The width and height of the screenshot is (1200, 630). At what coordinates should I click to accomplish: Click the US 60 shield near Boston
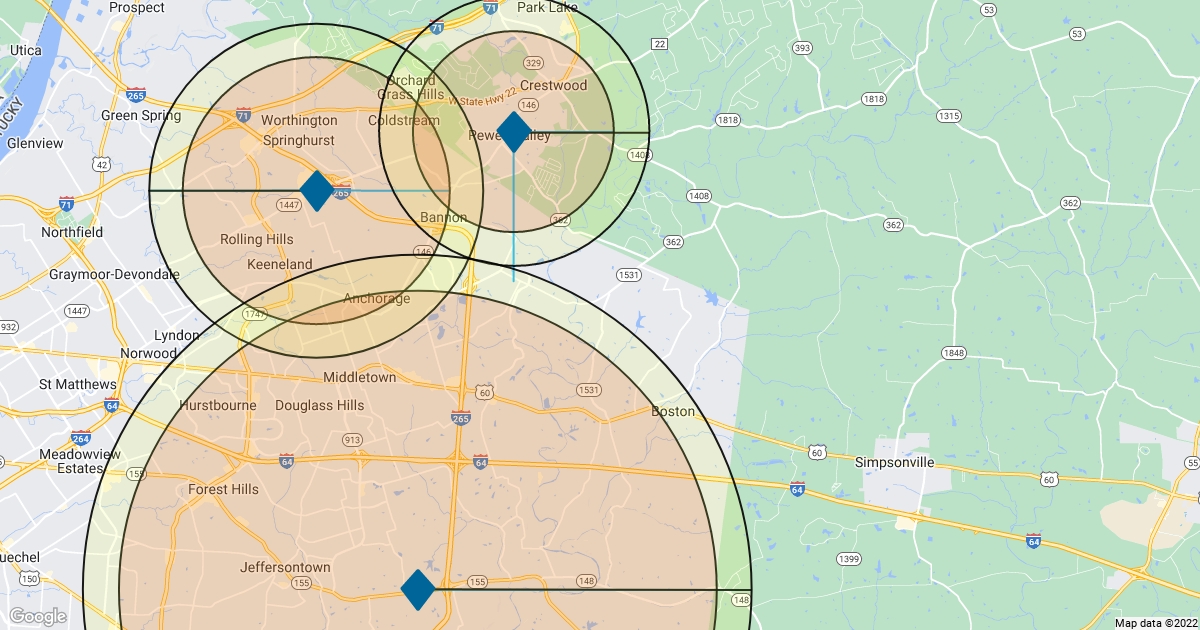coord(817,453)
